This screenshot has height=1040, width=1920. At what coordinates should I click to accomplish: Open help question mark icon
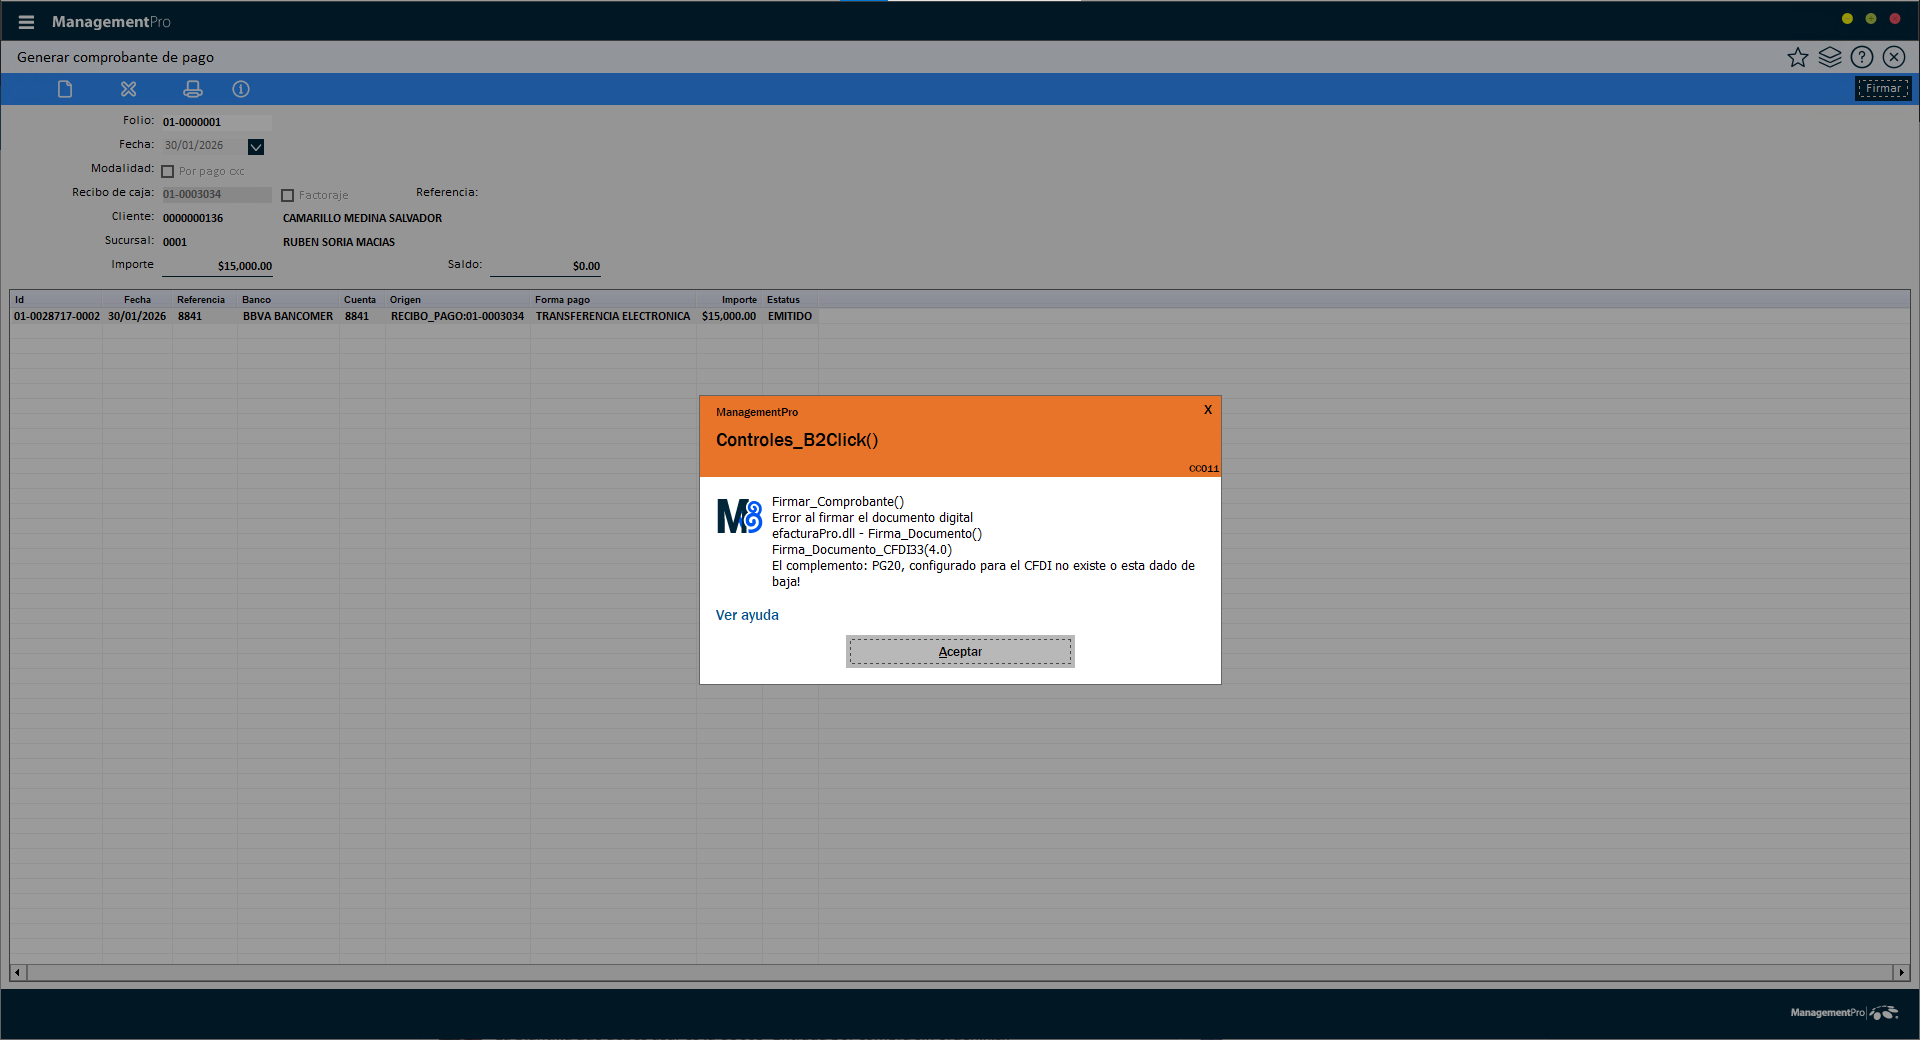1861,57
